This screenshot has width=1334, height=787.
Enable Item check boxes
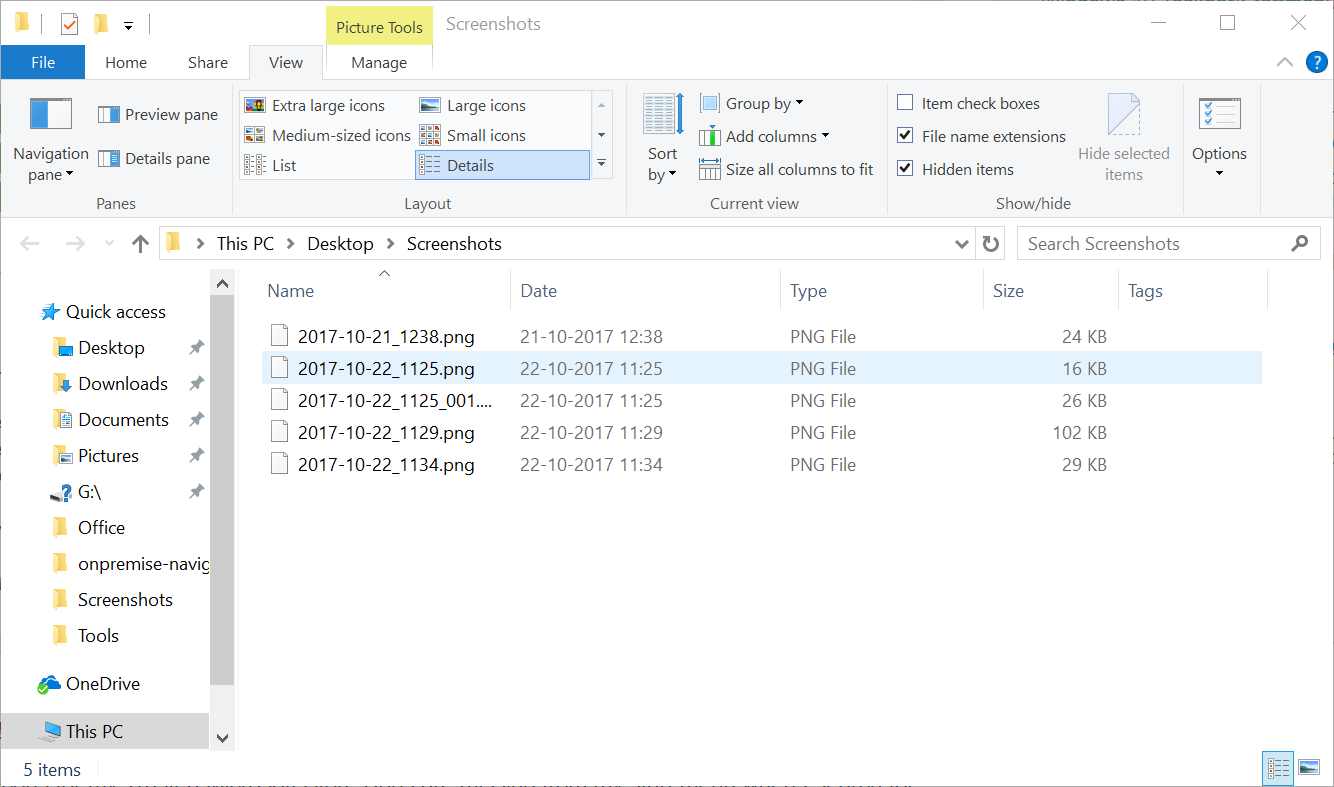[x=905, y=103]
